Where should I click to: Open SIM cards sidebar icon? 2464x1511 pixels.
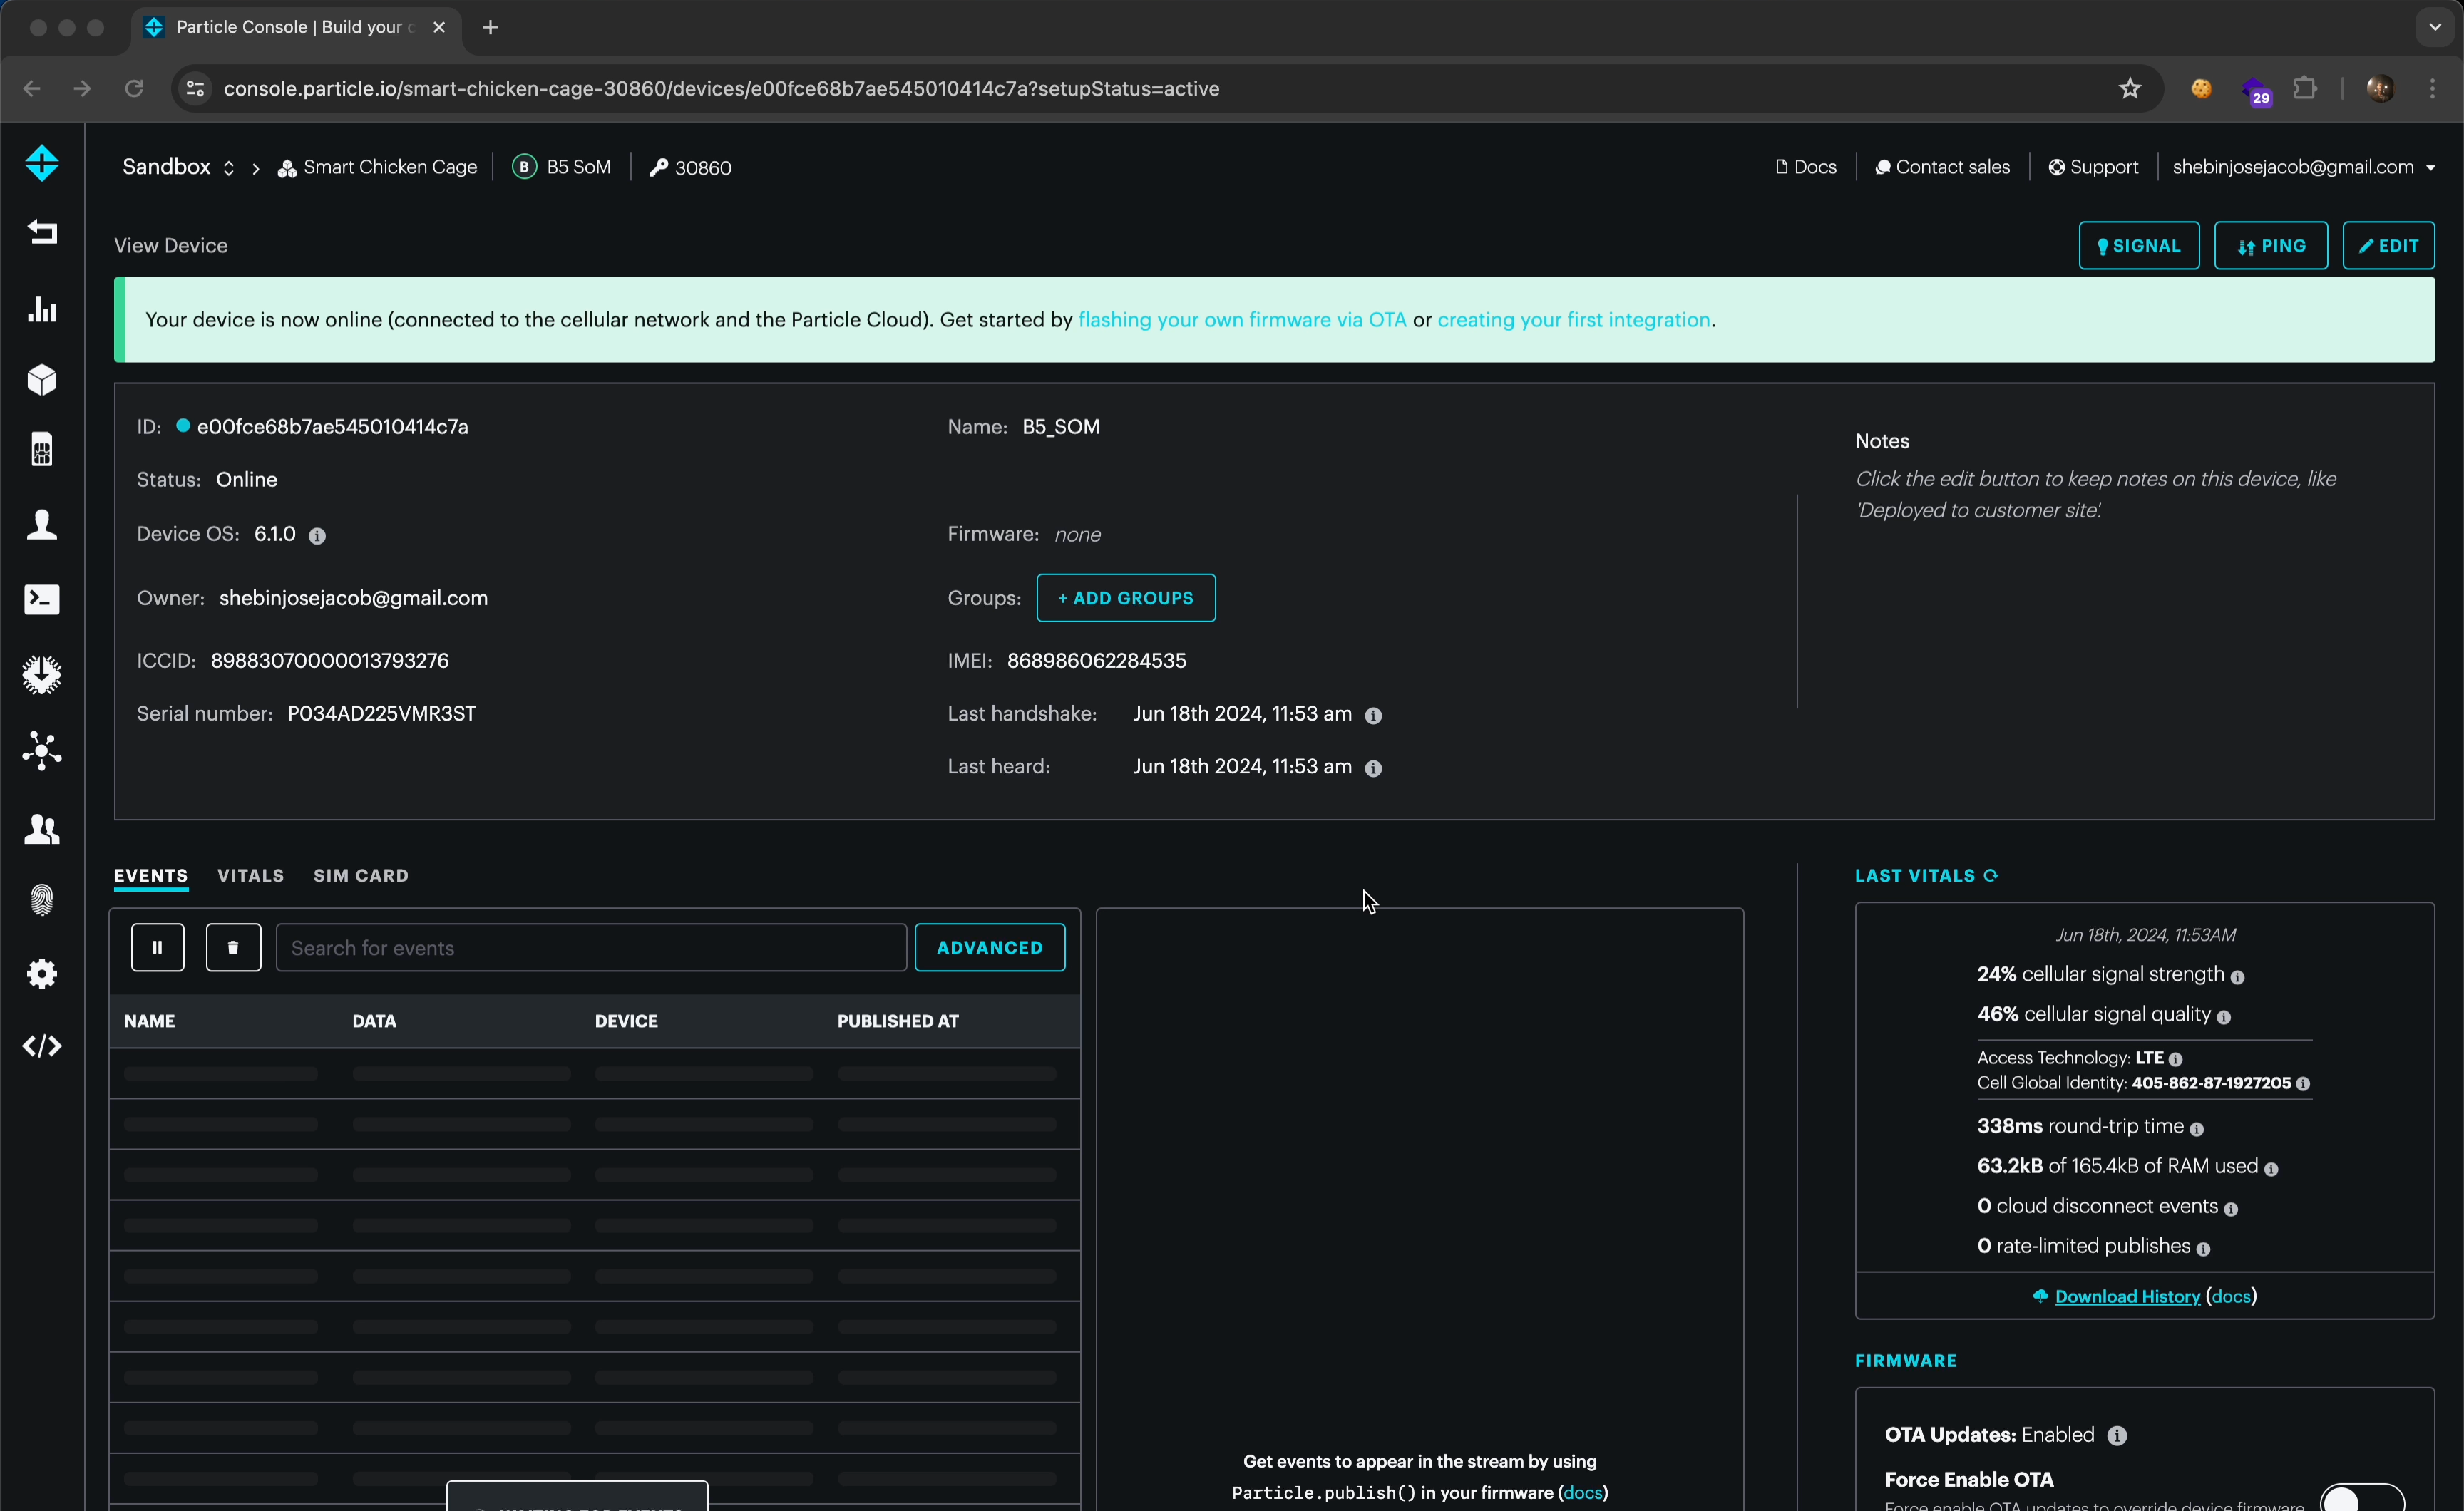pyautogui.click(x=42, y=450)
